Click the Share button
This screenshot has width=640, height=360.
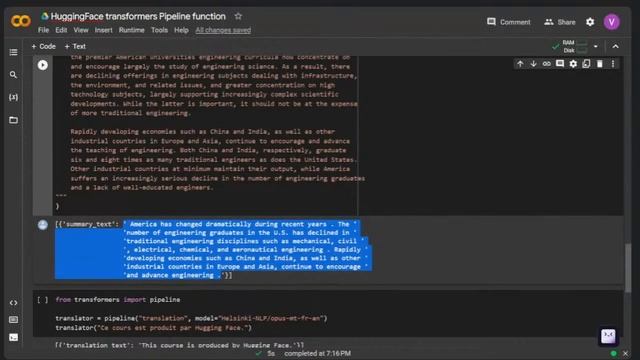tap(560, 22)
